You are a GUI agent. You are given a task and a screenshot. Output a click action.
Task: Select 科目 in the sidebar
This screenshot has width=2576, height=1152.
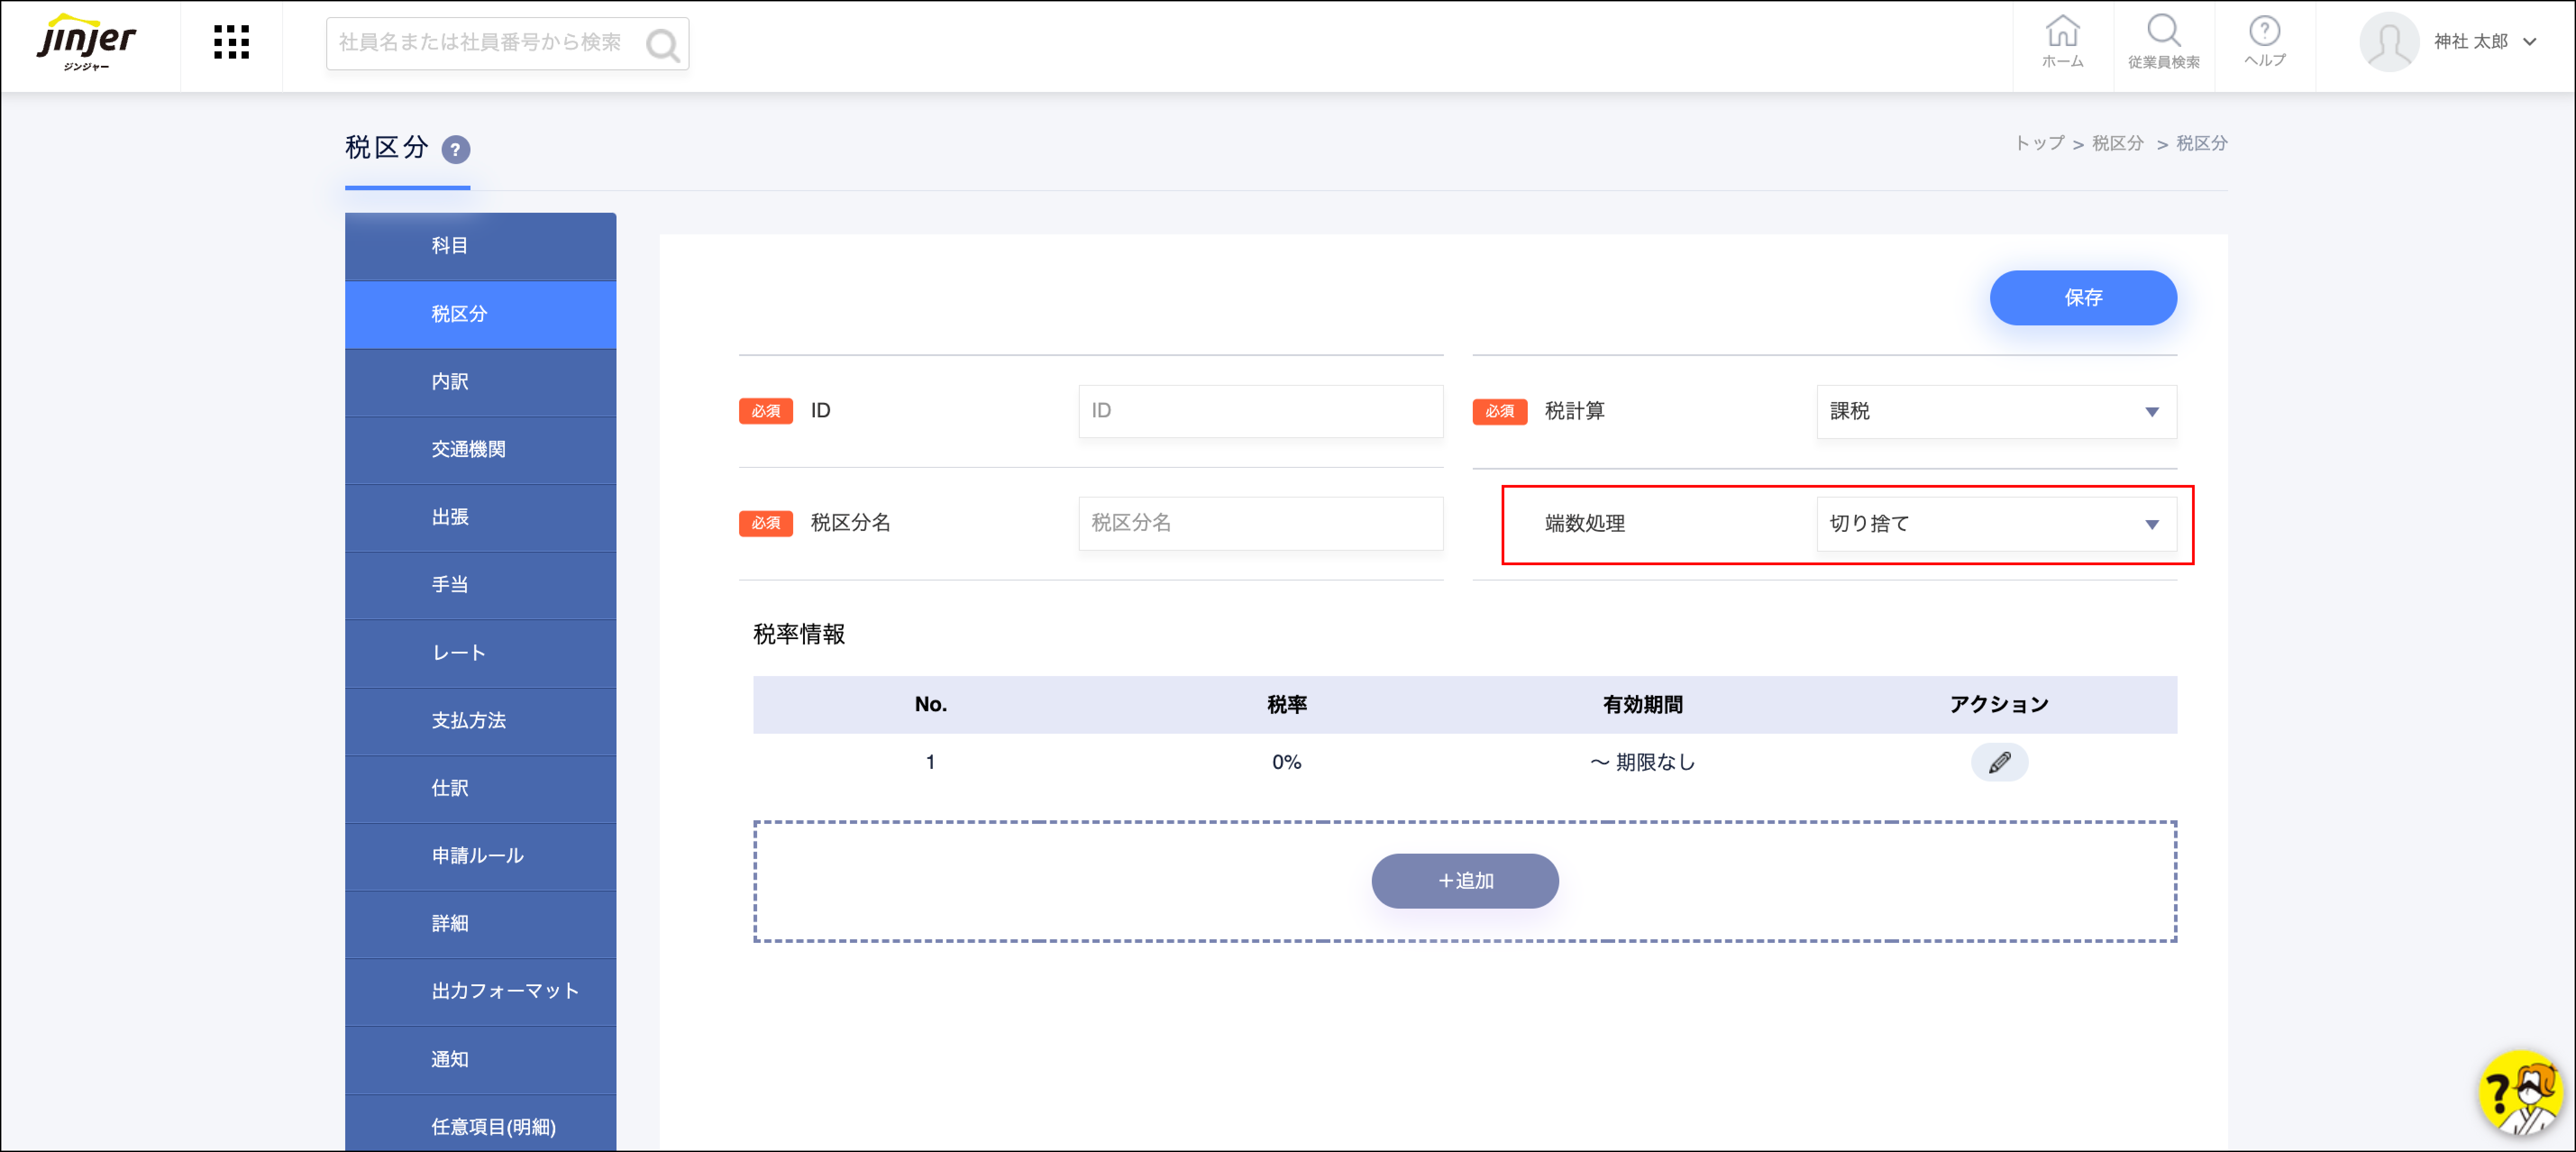480,246
